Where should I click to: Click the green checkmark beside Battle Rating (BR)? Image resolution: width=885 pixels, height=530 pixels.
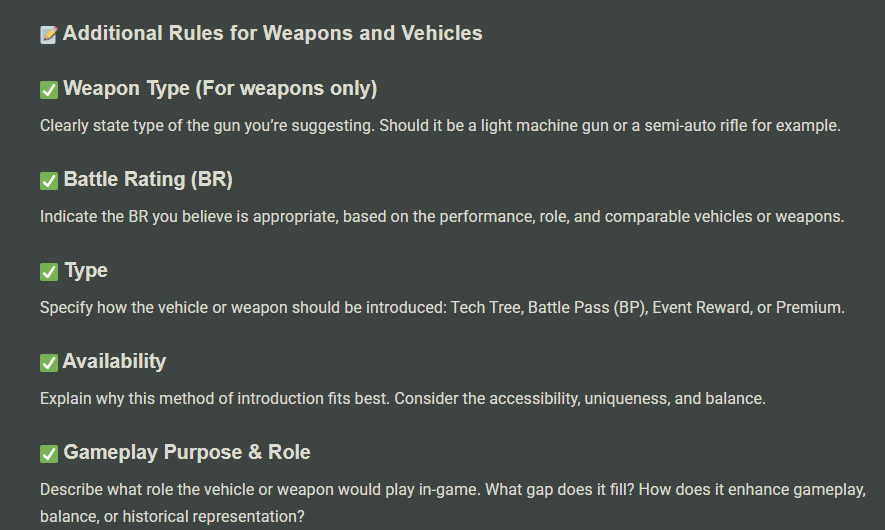coord(48,181)
